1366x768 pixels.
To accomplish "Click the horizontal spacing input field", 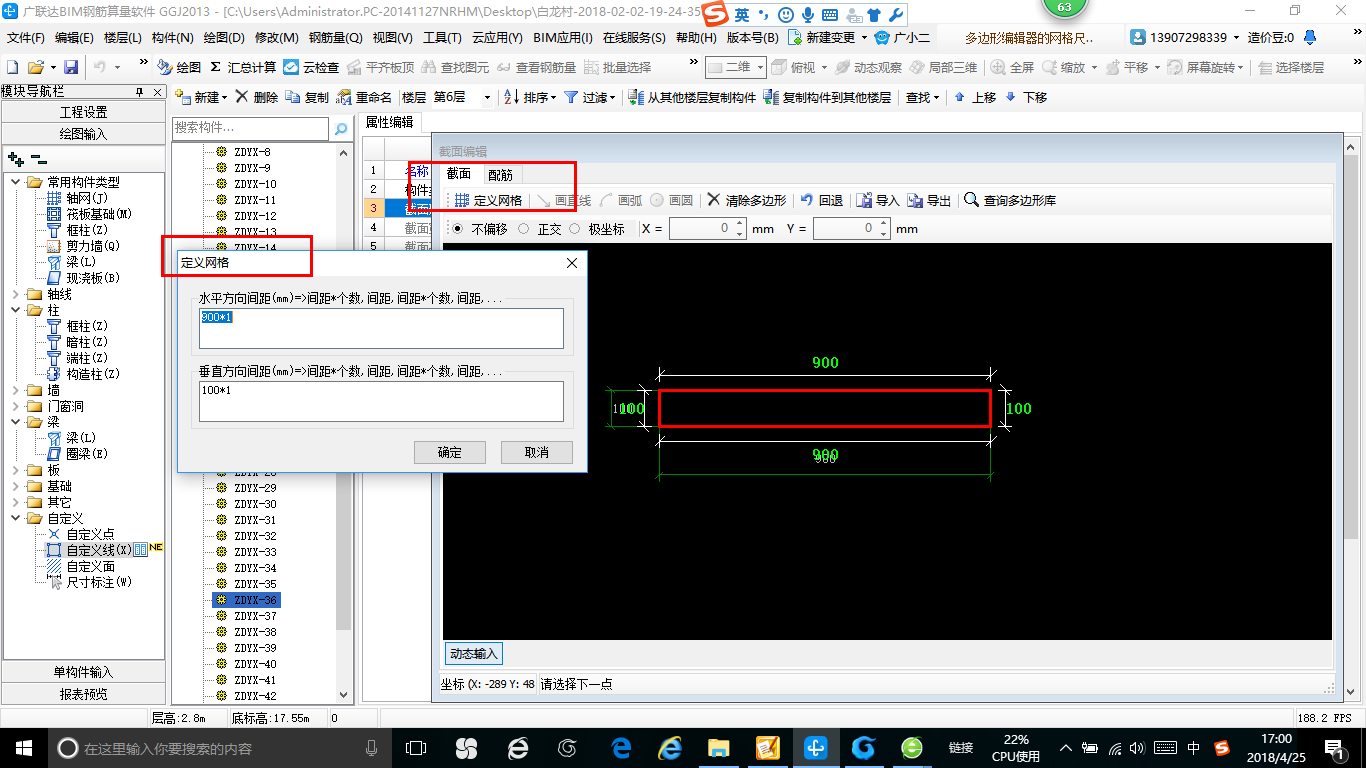I will (381, 328).
